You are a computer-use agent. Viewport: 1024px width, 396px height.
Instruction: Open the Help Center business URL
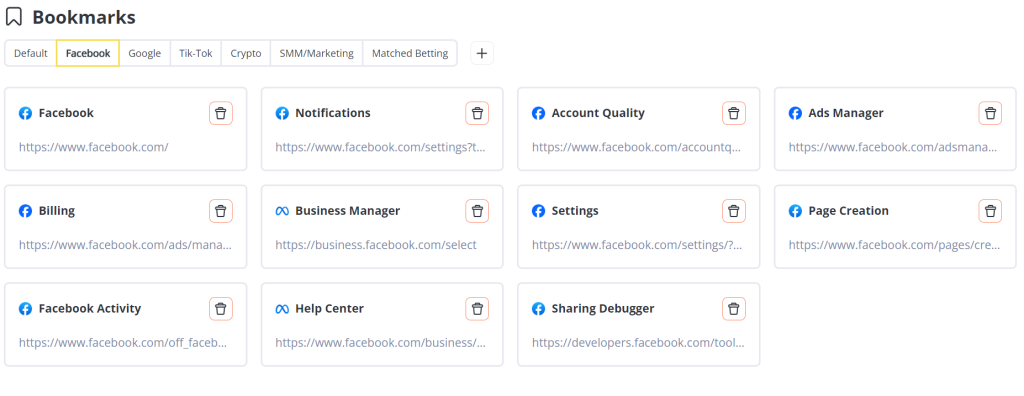point(381,342)
